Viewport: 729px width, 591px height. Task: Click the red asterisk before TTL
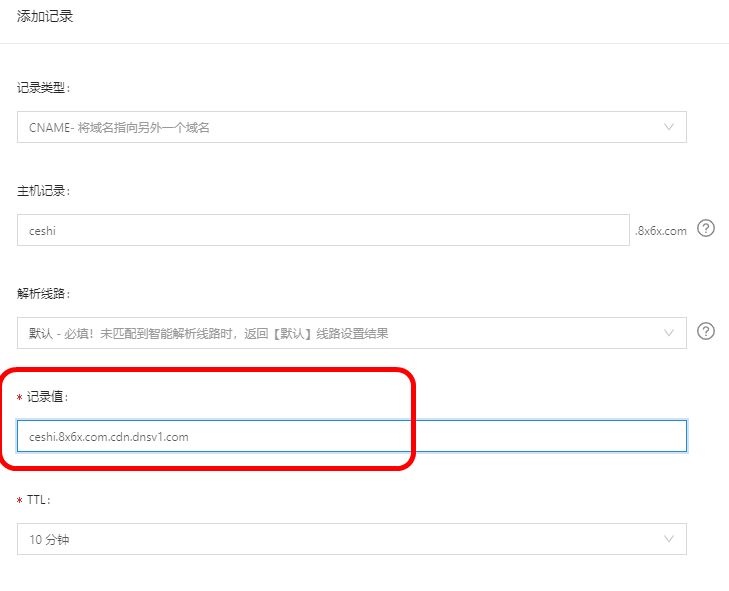tap(20, 500)
